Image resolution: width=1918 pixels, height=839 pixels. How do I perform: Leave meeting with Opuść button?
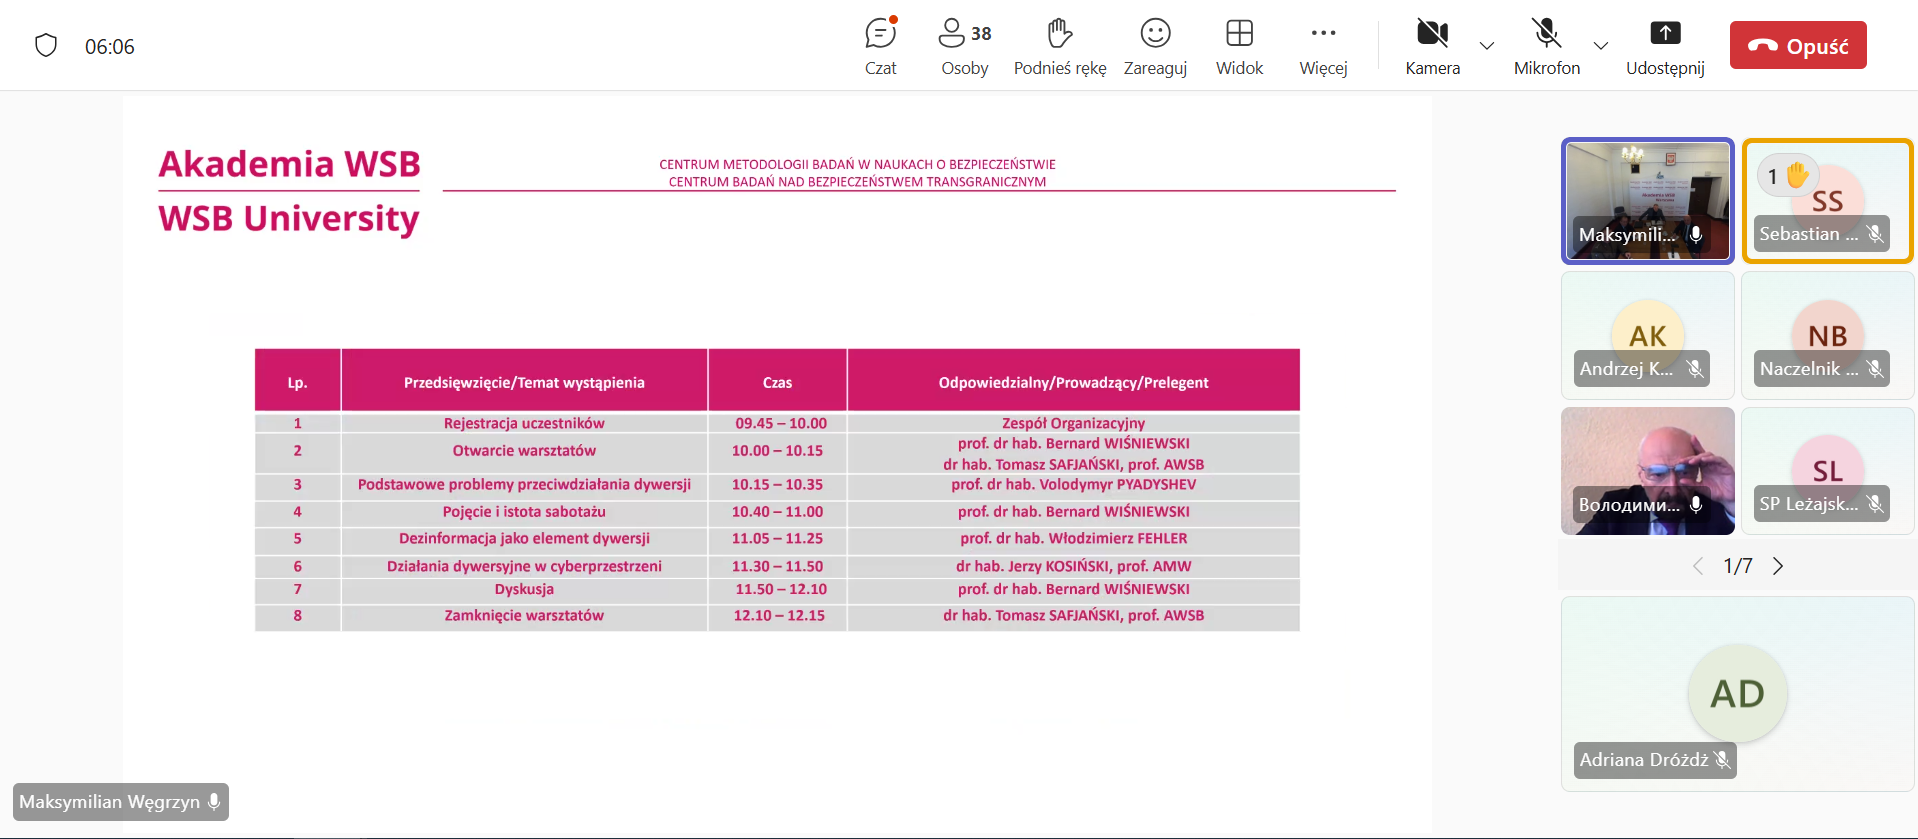(x=1797, y=46)
